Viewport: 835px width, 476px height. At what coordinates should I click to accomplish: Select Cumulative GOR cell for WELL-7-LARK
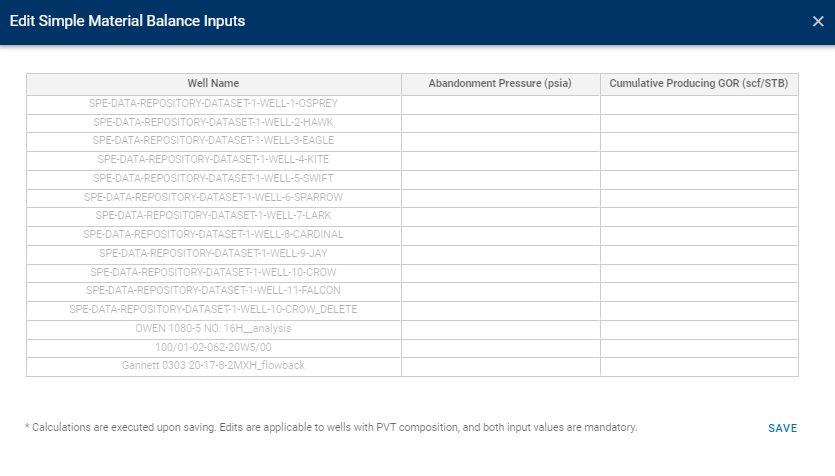click(x=699, y=215)
